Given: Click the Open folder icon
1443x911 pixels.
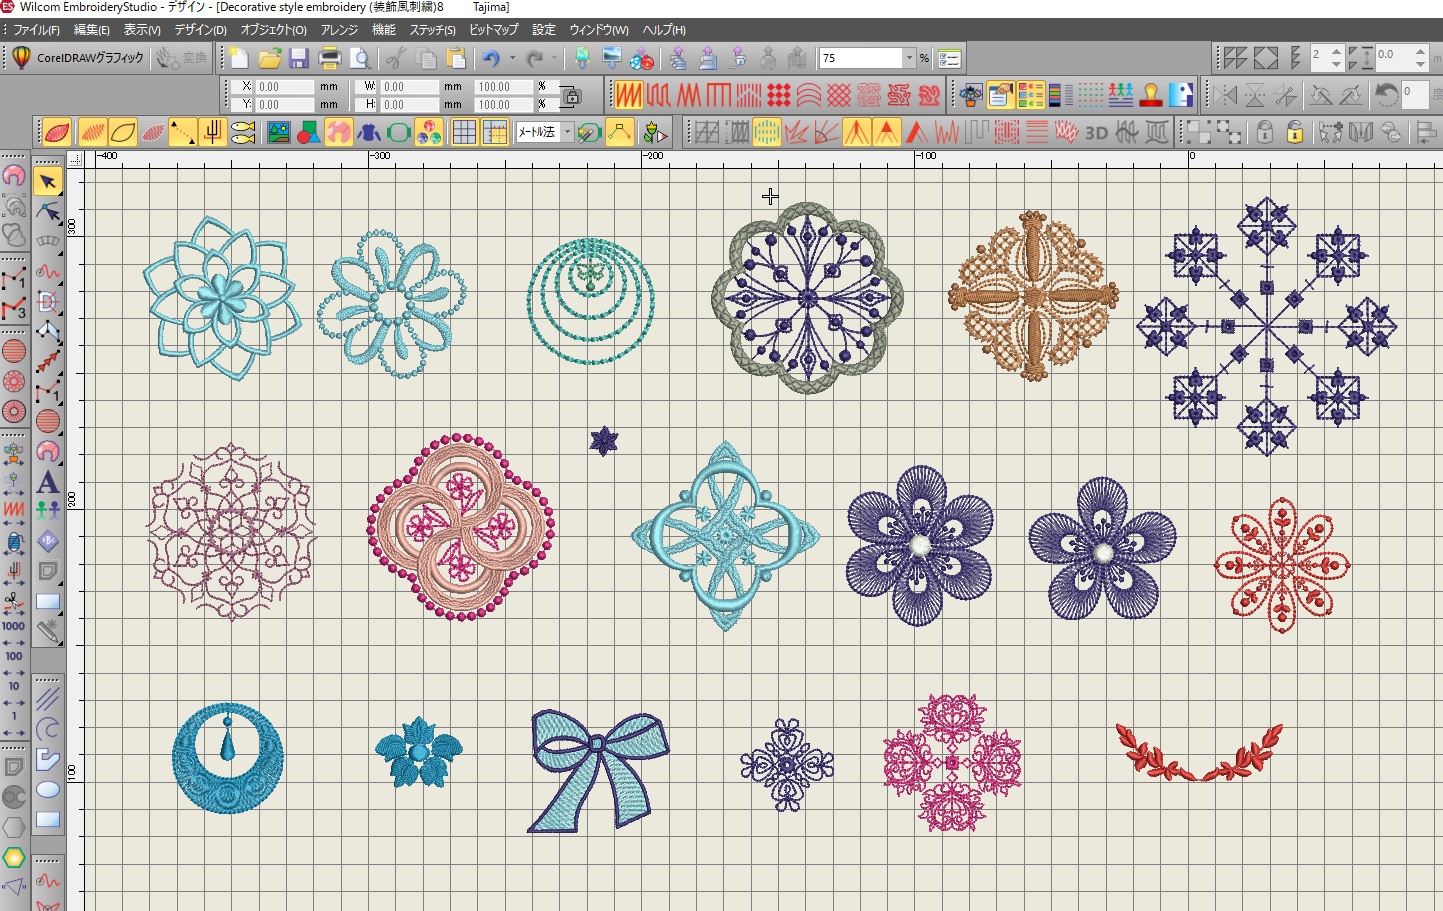Looking at the screenshot, I should point(270,58).
